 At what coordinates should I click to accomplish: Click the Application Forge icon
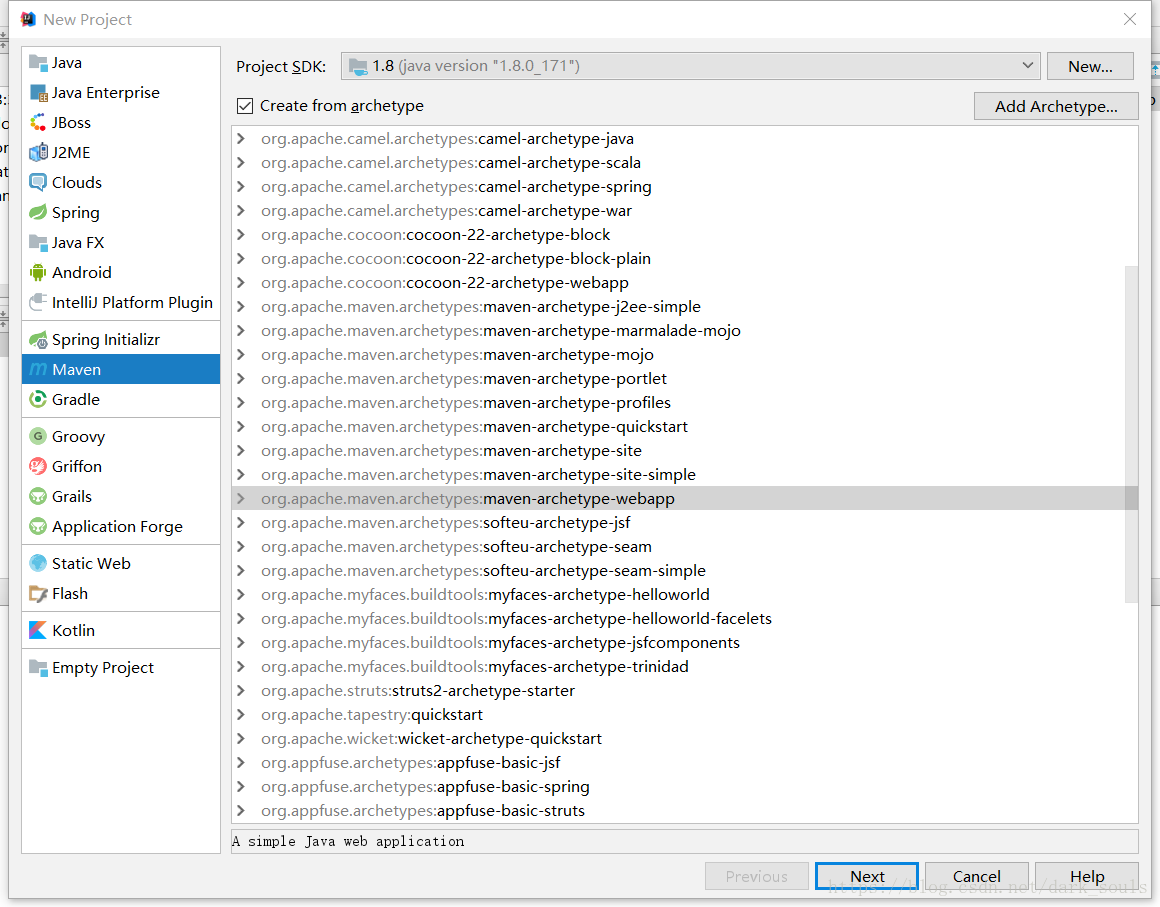(38, 527)
